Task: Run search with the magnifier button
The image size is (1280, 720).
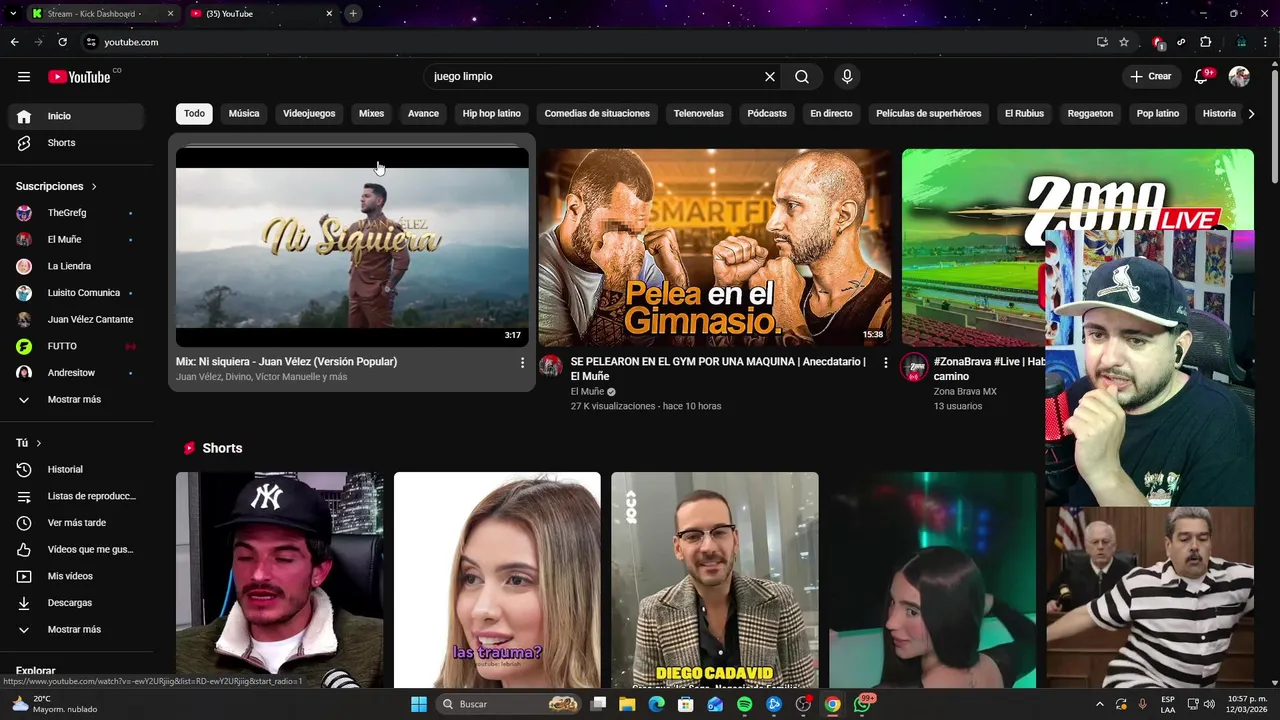Action: click(802, 77)
